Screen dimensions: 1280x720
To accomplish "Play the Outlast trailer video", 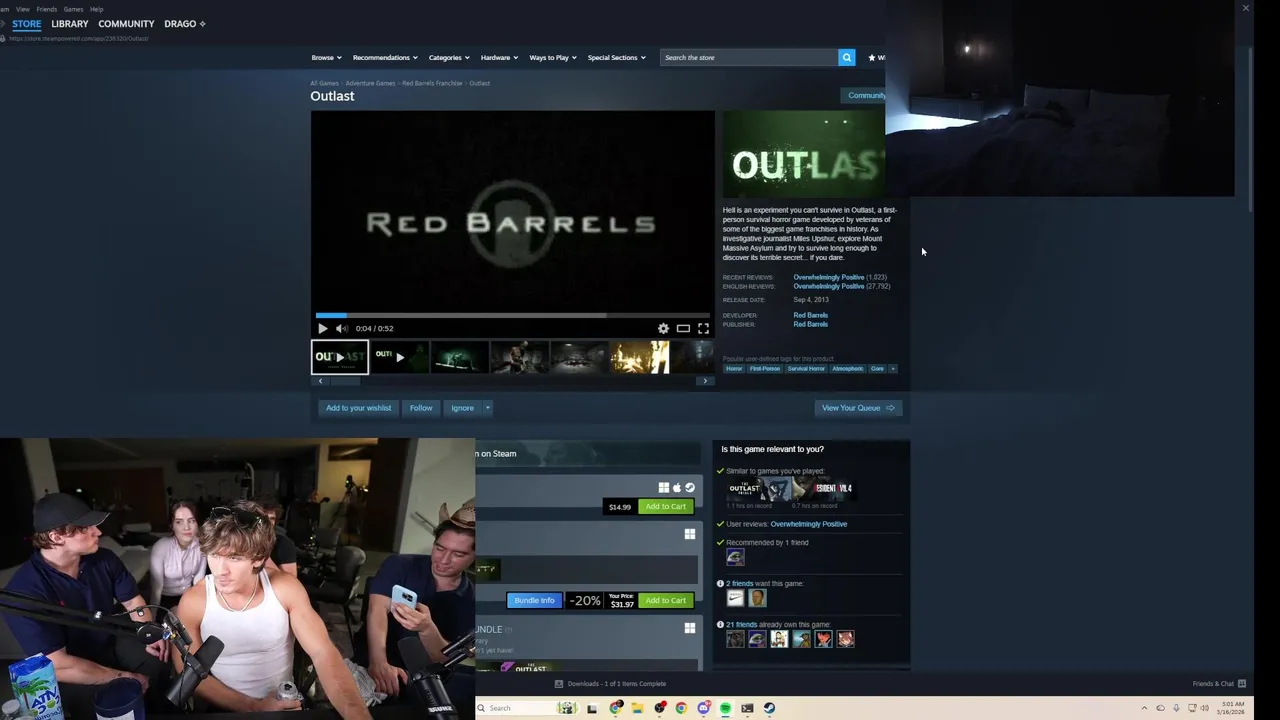I will click(322, 328).
